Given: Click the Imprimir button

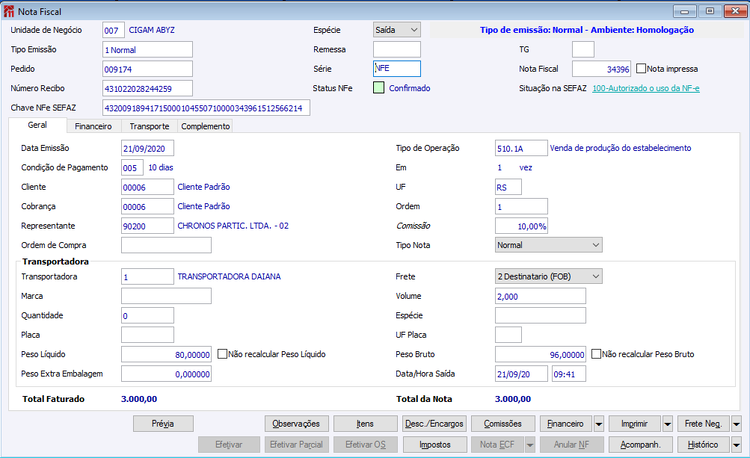Looking at the screenshot, I should coord(634,424).
